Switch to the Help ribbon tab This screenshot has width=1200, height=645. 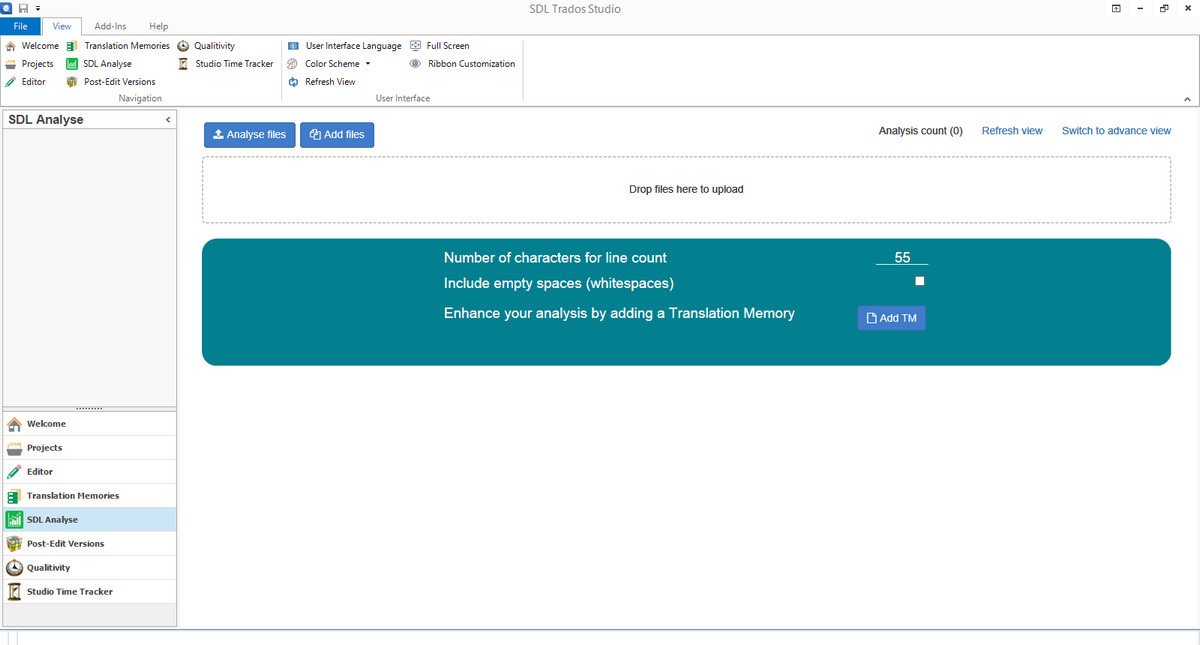point(158,26)
